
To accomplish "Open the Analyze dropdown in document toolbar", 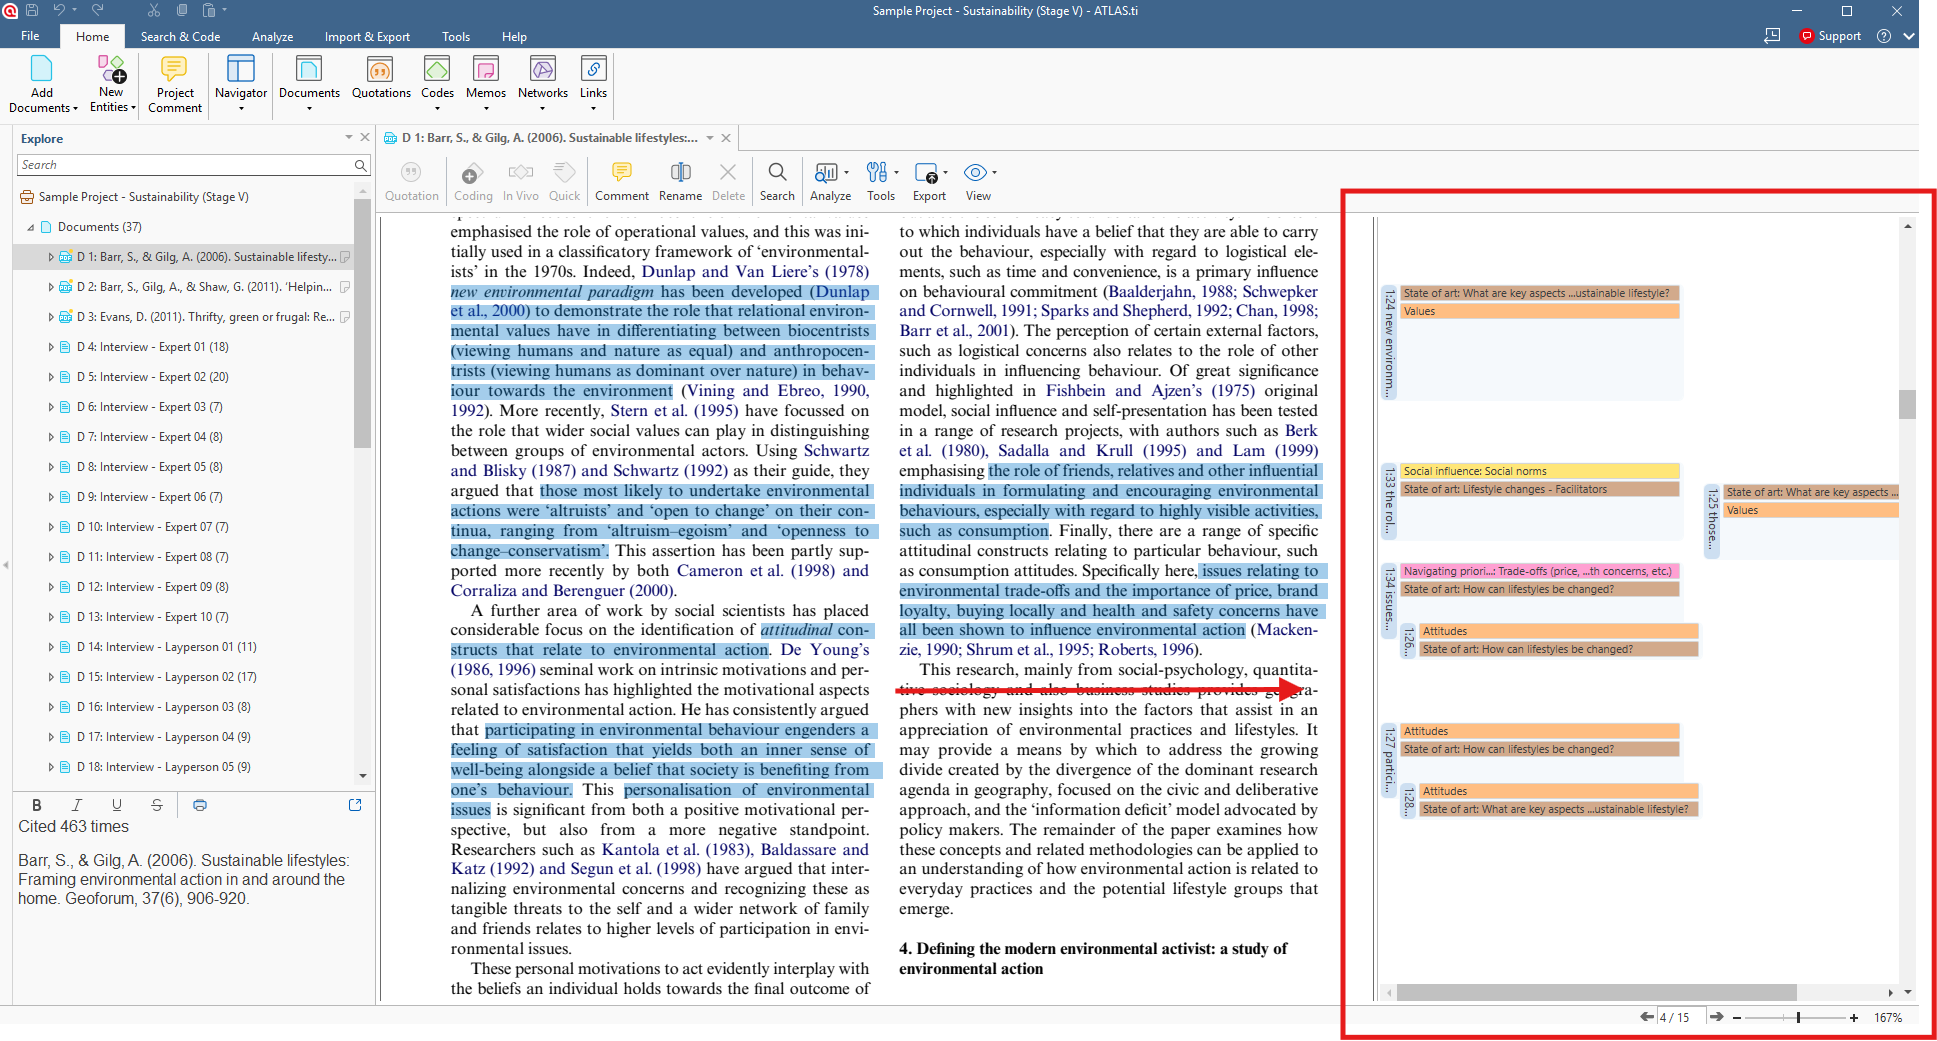I will pyautogui.click(x=831, y=181).
